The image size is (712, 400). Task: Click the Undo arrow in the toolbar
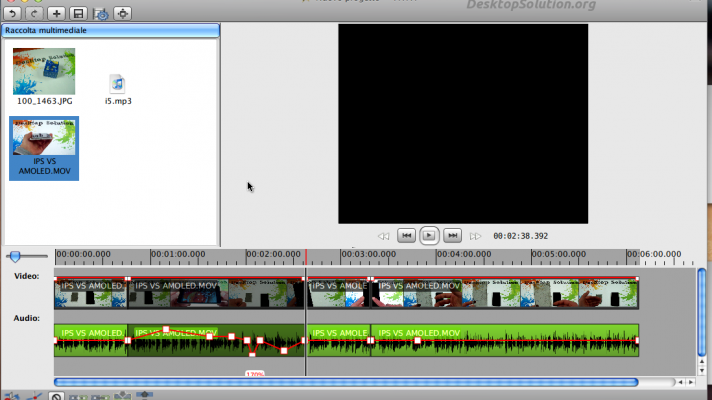click(12, 13)
